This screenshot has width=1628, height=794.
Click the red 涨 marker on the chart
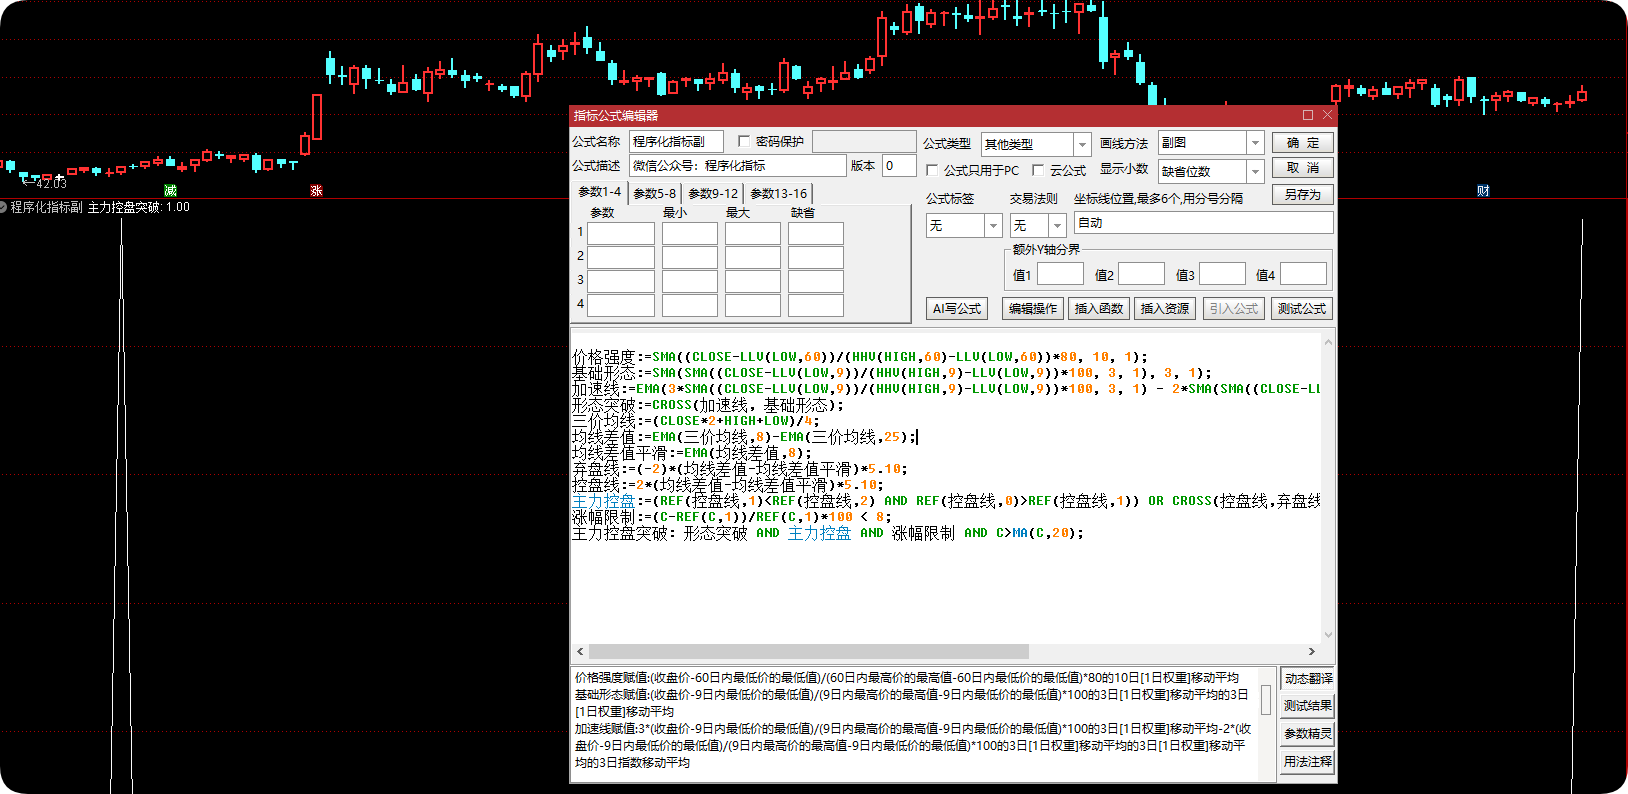click(x=316, y=190)
